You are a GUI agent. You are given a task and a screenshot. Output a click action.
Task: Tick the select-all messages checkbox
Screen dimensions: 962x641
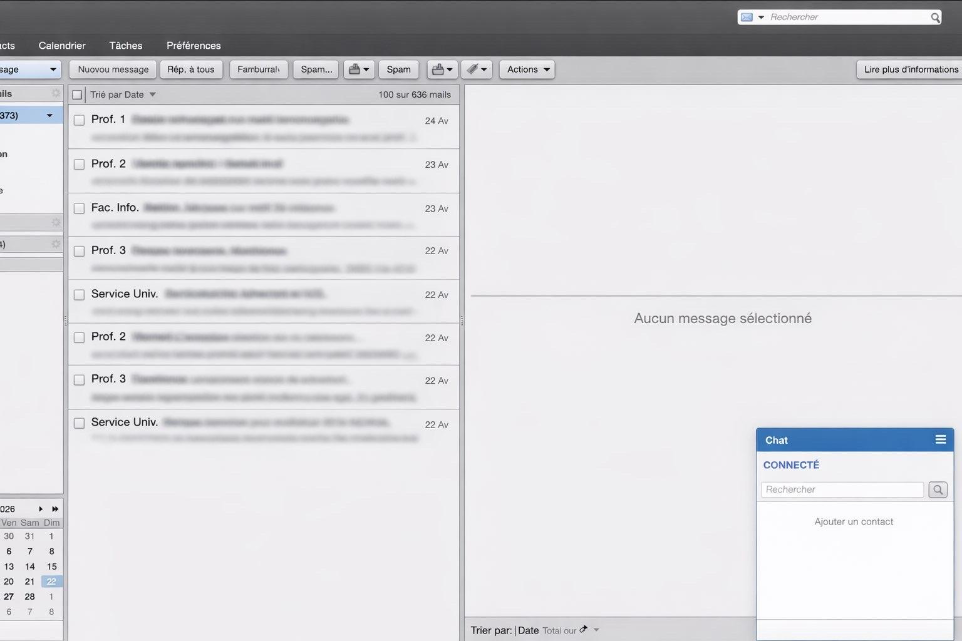tap(78, 95)
